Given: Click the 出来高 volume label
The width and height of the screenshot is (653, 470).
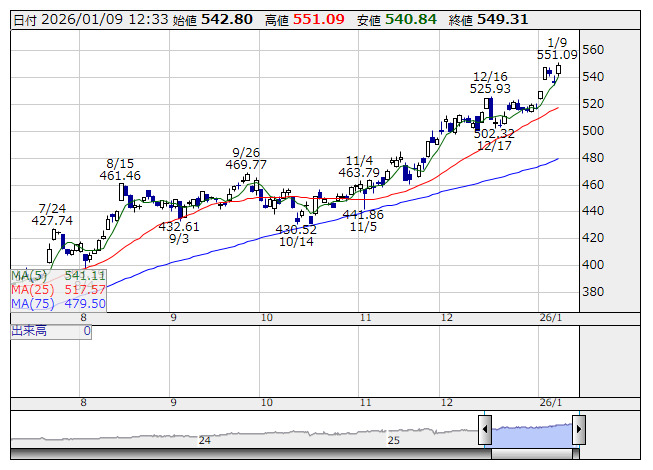Looking at the screenshot, I should point(30,330).
